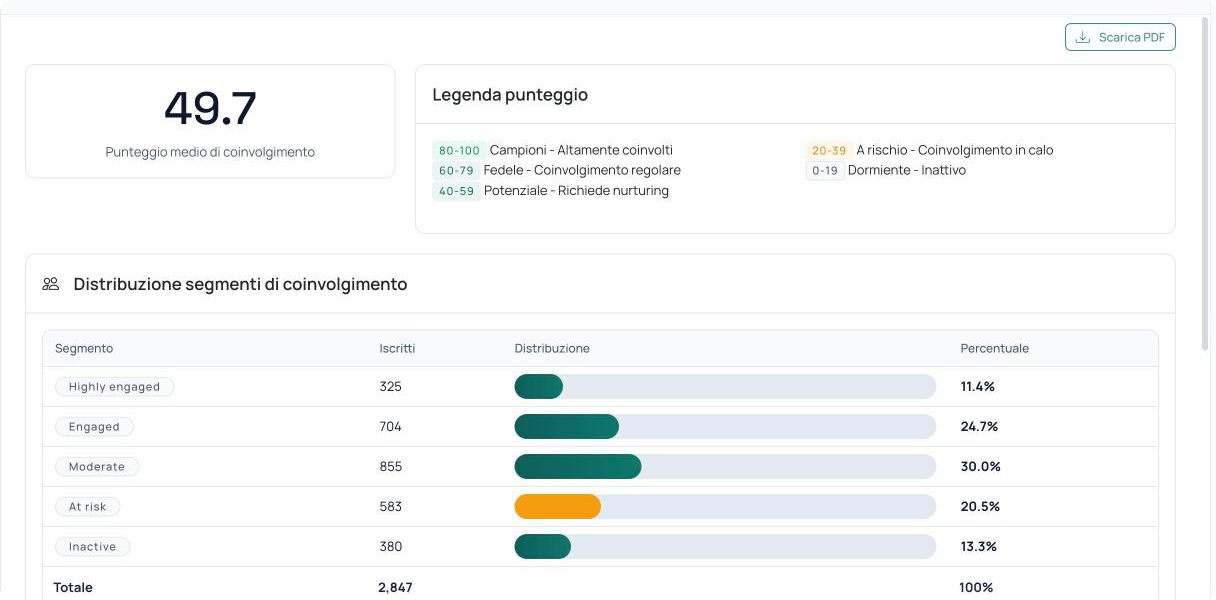Click the Punteggio medio di coinvolgimento label
Image resolution: width=1216 pixels, height=600 pixels.
click(x=210, y=152)
